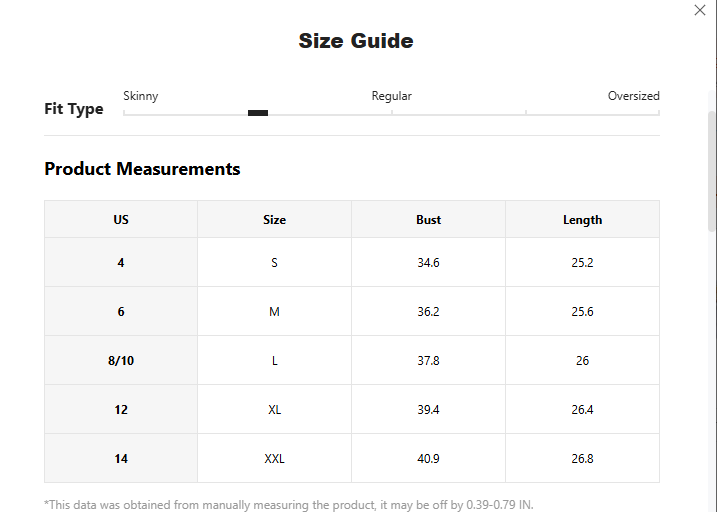The height and width of the screenshot is (512, 717).
Task: Click the size S cell
Action: [274, 263]
